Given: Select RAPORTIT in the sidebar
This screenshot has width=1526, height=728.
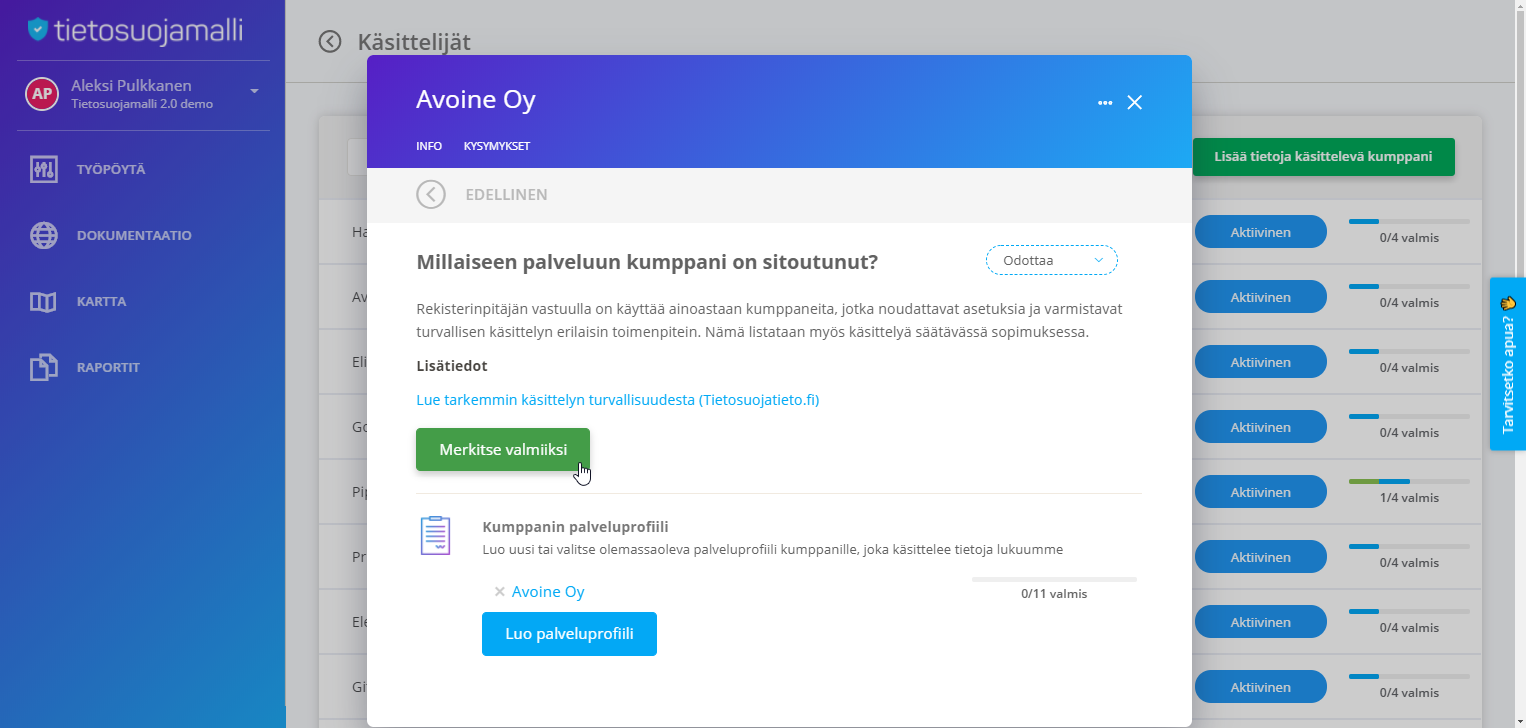Looking at the screenshot, I should (108, 367).
